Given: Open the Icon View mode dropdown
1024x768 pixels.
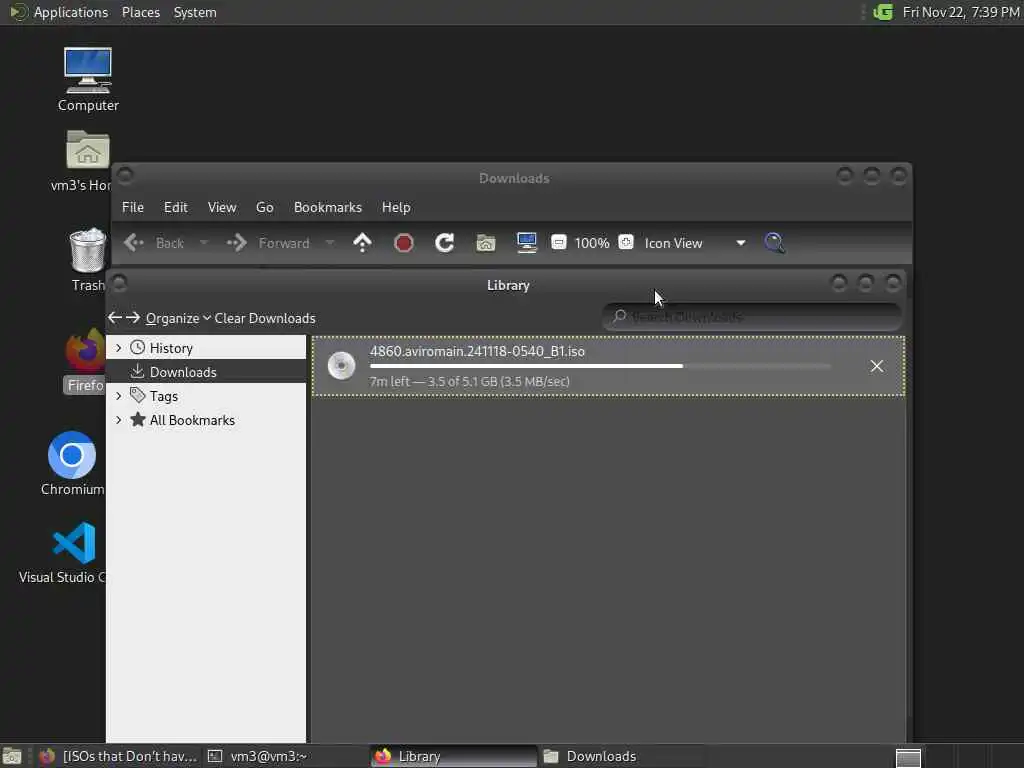Looking at the screenshot, I should click(x=695, y=243).
